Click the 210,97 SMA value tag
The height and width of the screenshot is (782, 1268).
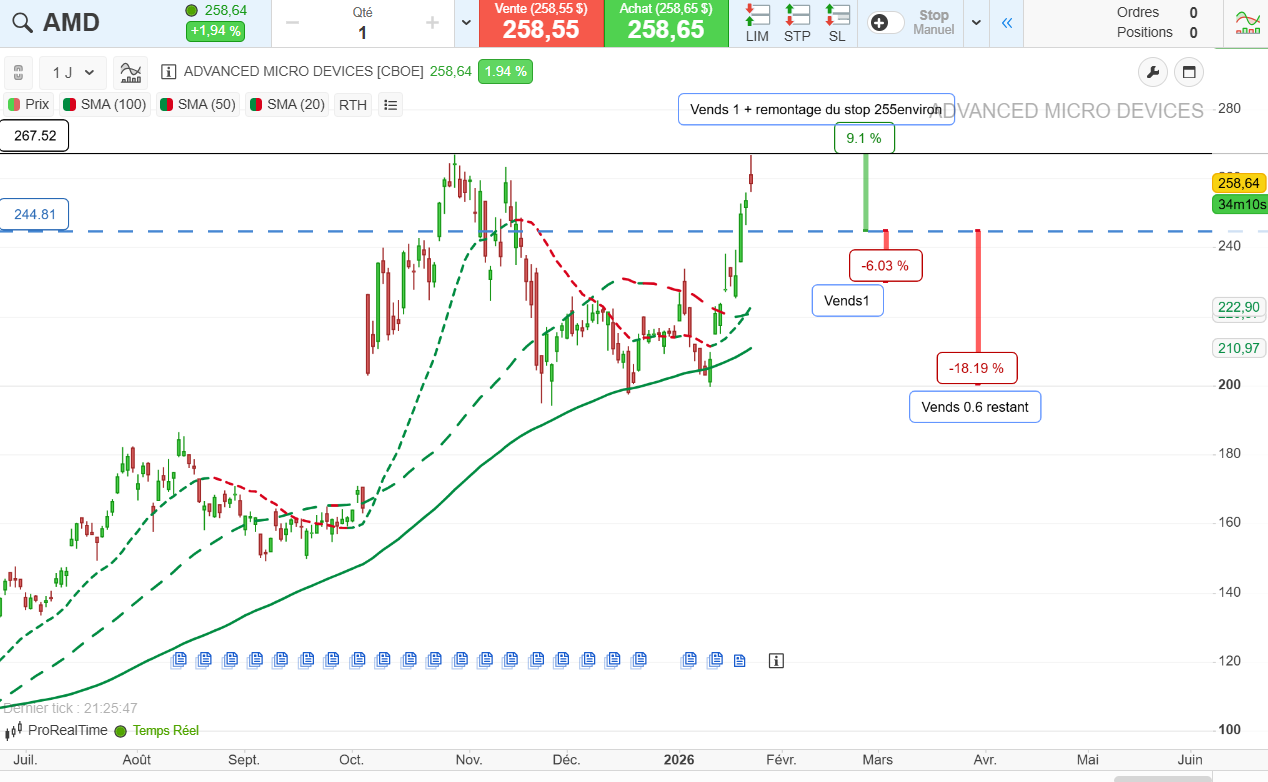click(1239, 348)
